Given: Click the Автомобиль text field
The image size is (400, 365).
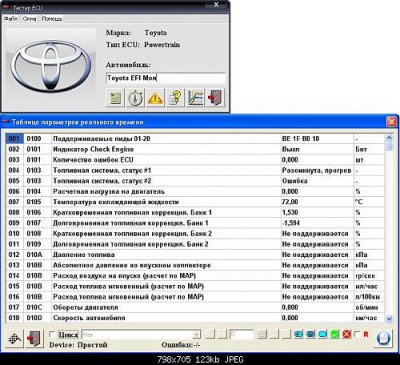Looking at the screenshot, I should coord(166,78).
